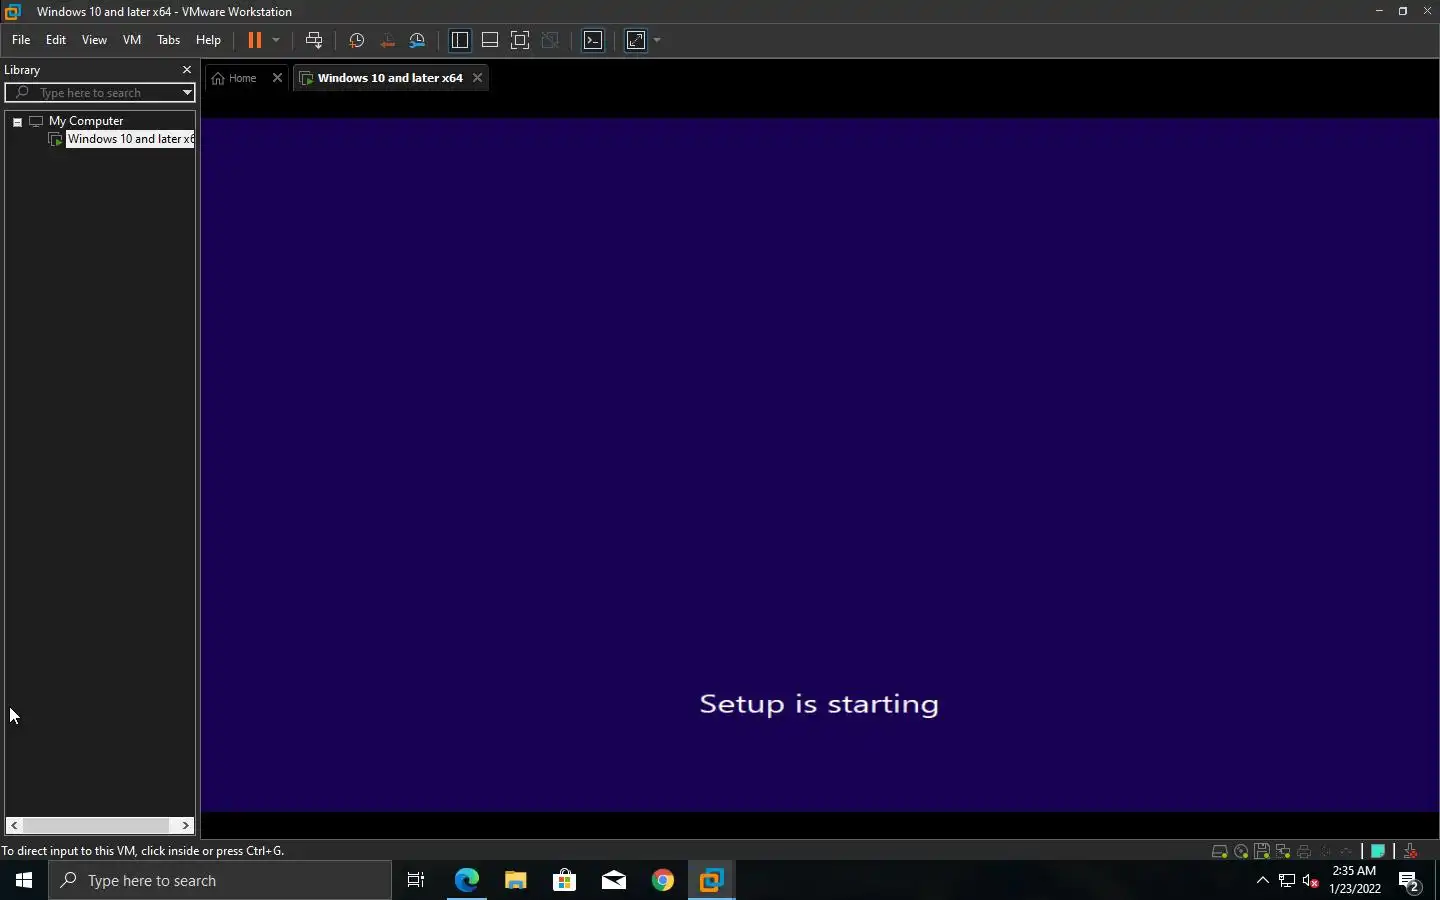Open the VM menu
Viewport: 1440px width, 900px height.
(x=132, y=40)
